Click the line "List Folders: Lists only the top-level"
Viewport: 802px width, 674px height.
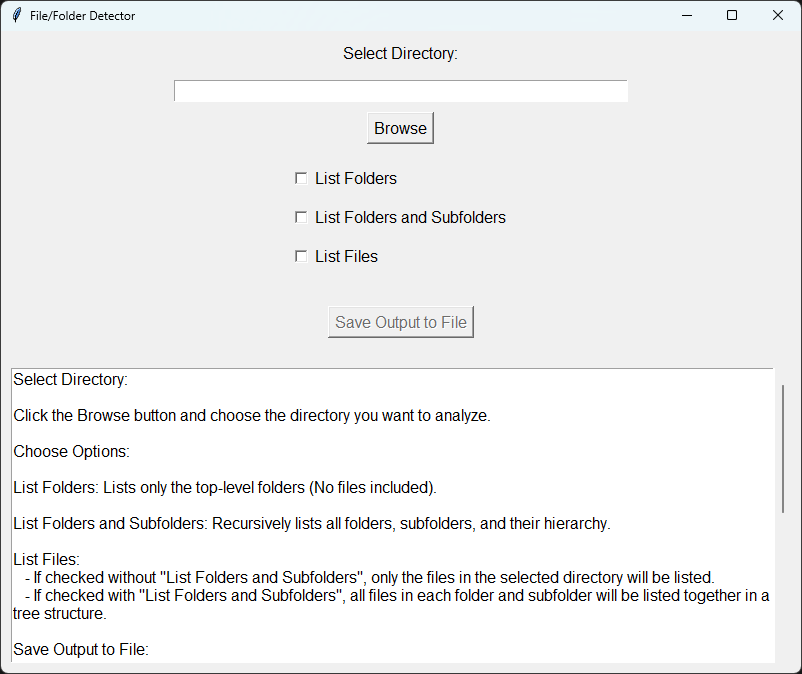click(225, 488)
